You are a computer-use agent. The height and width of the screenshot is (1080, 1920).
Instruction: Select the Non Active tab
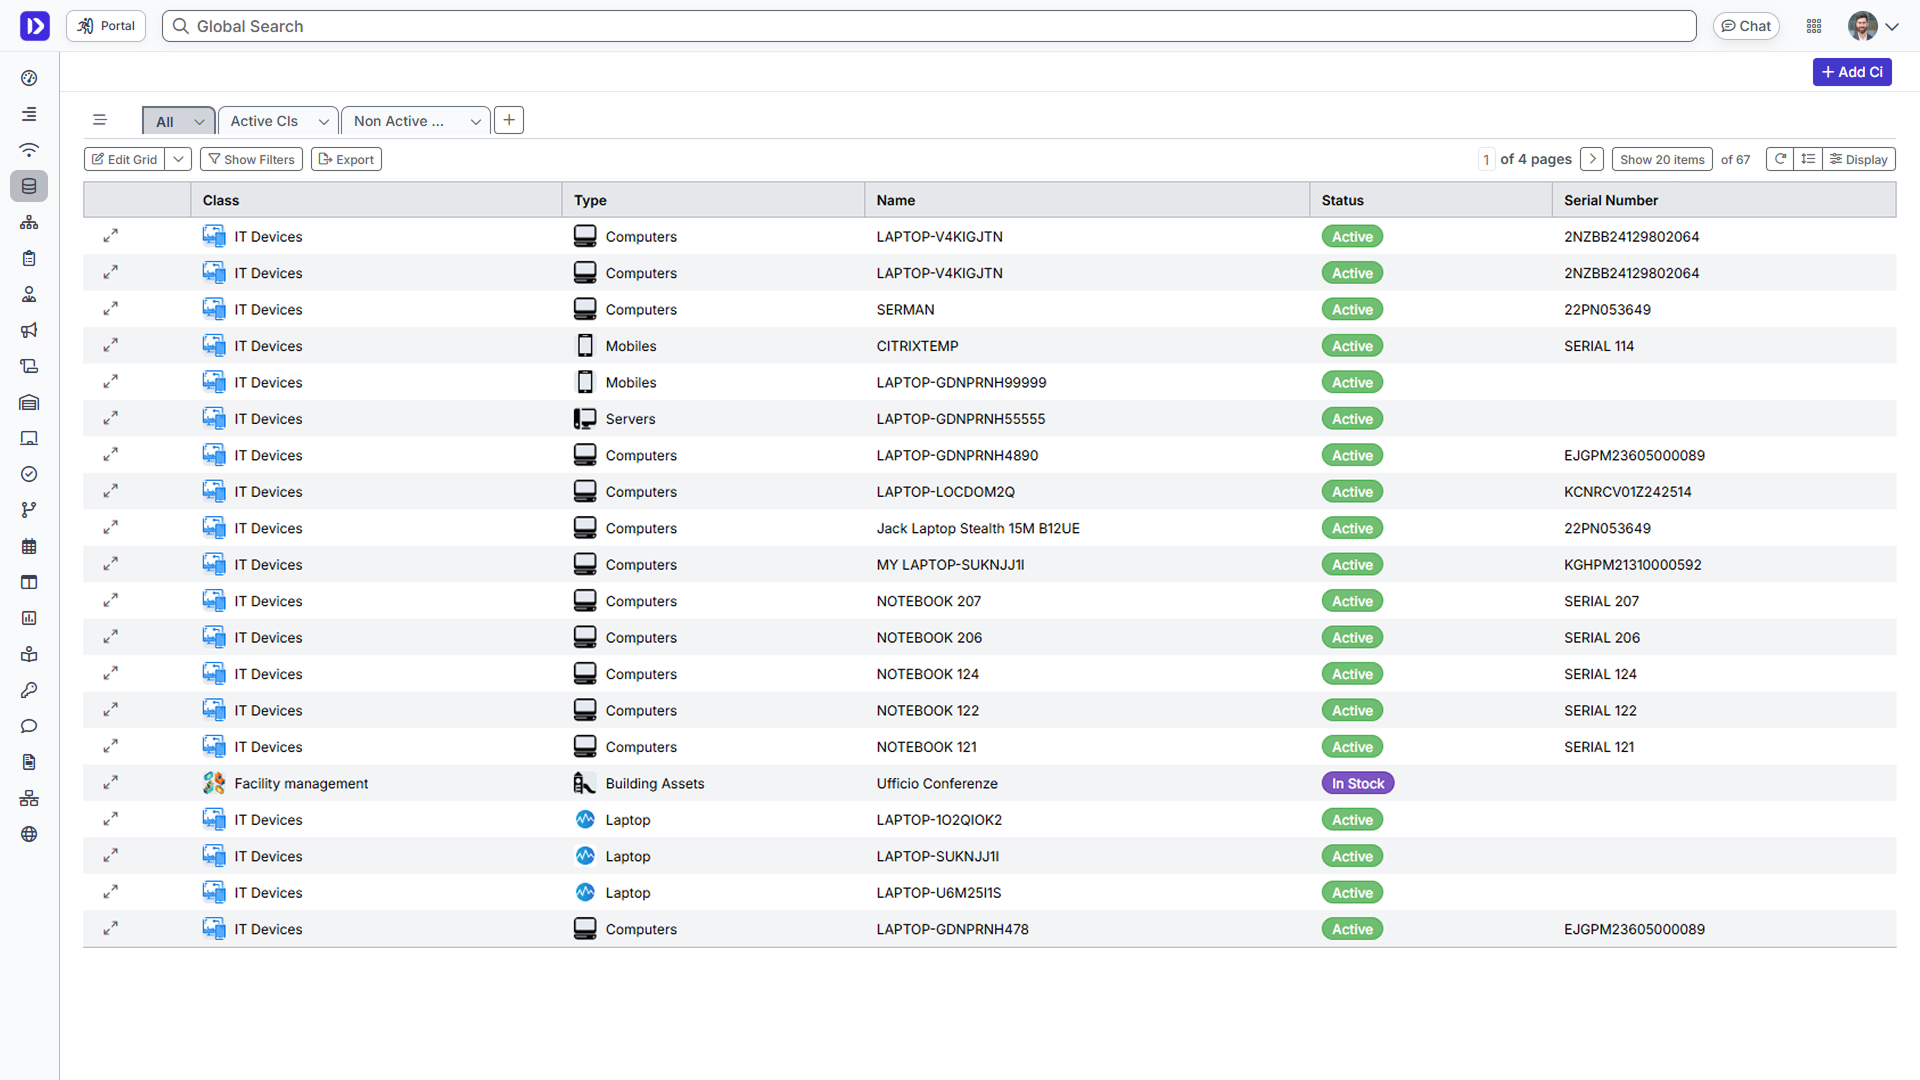[x=399, y=121]
